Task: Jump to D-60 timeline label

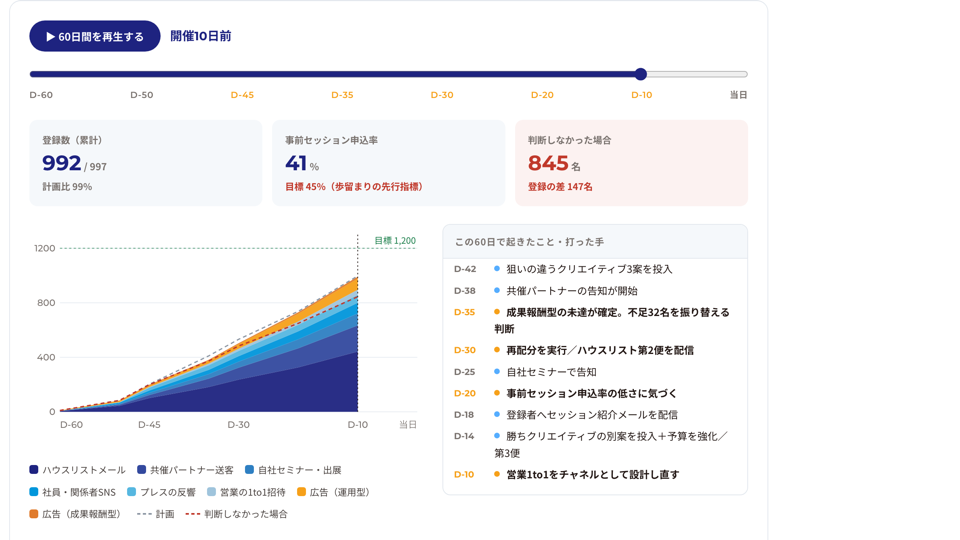Action: (x=41, y=95)
